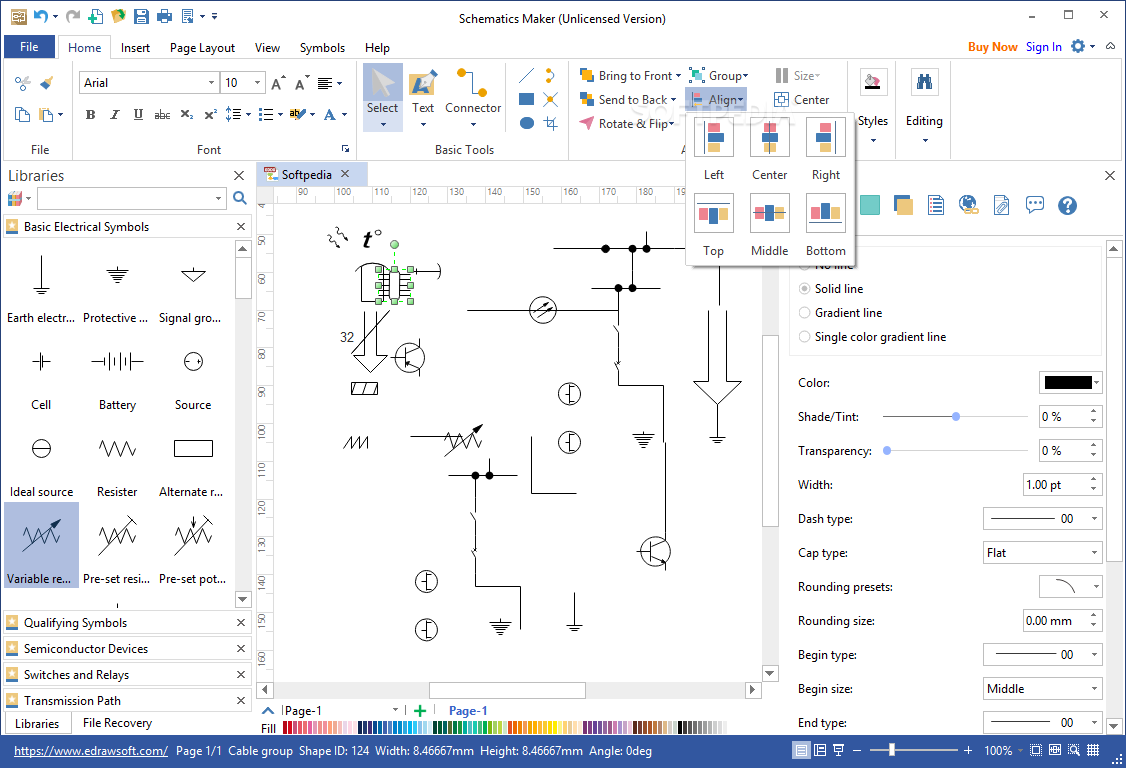This screenshot has height=768, width=1126.
Task: Choose Align Center option
Action: click(x=769, y=150)
